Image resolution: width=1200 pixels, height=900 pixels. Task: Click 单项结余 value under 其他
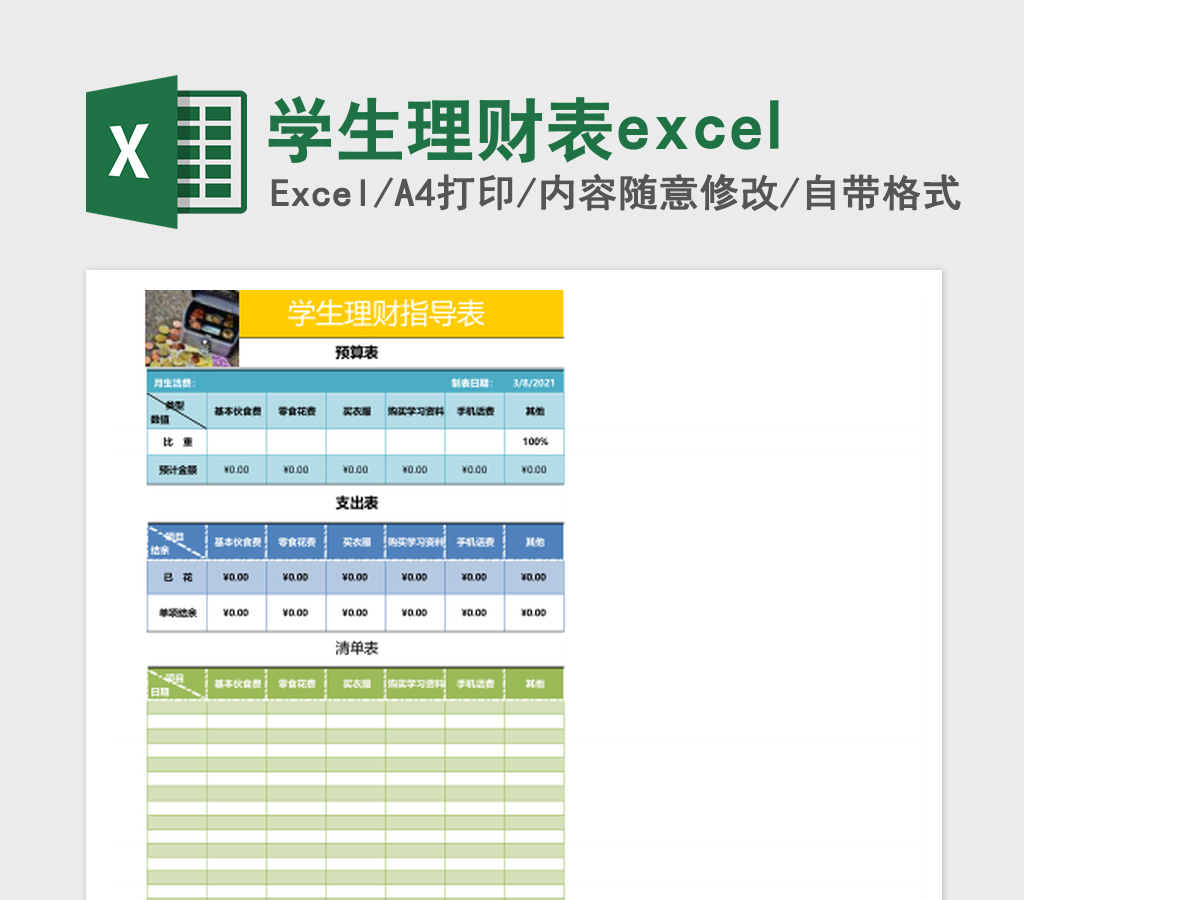tap(534, 613)
